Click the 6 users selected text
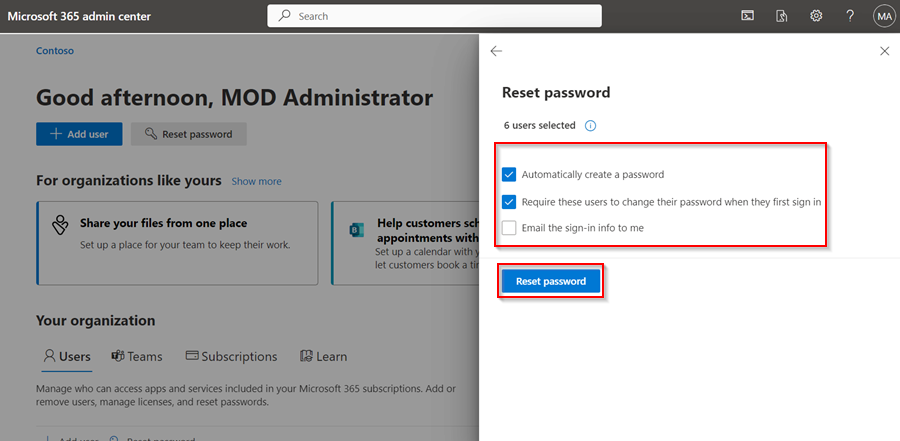900x441 pixels. click(x=540, y=125)
